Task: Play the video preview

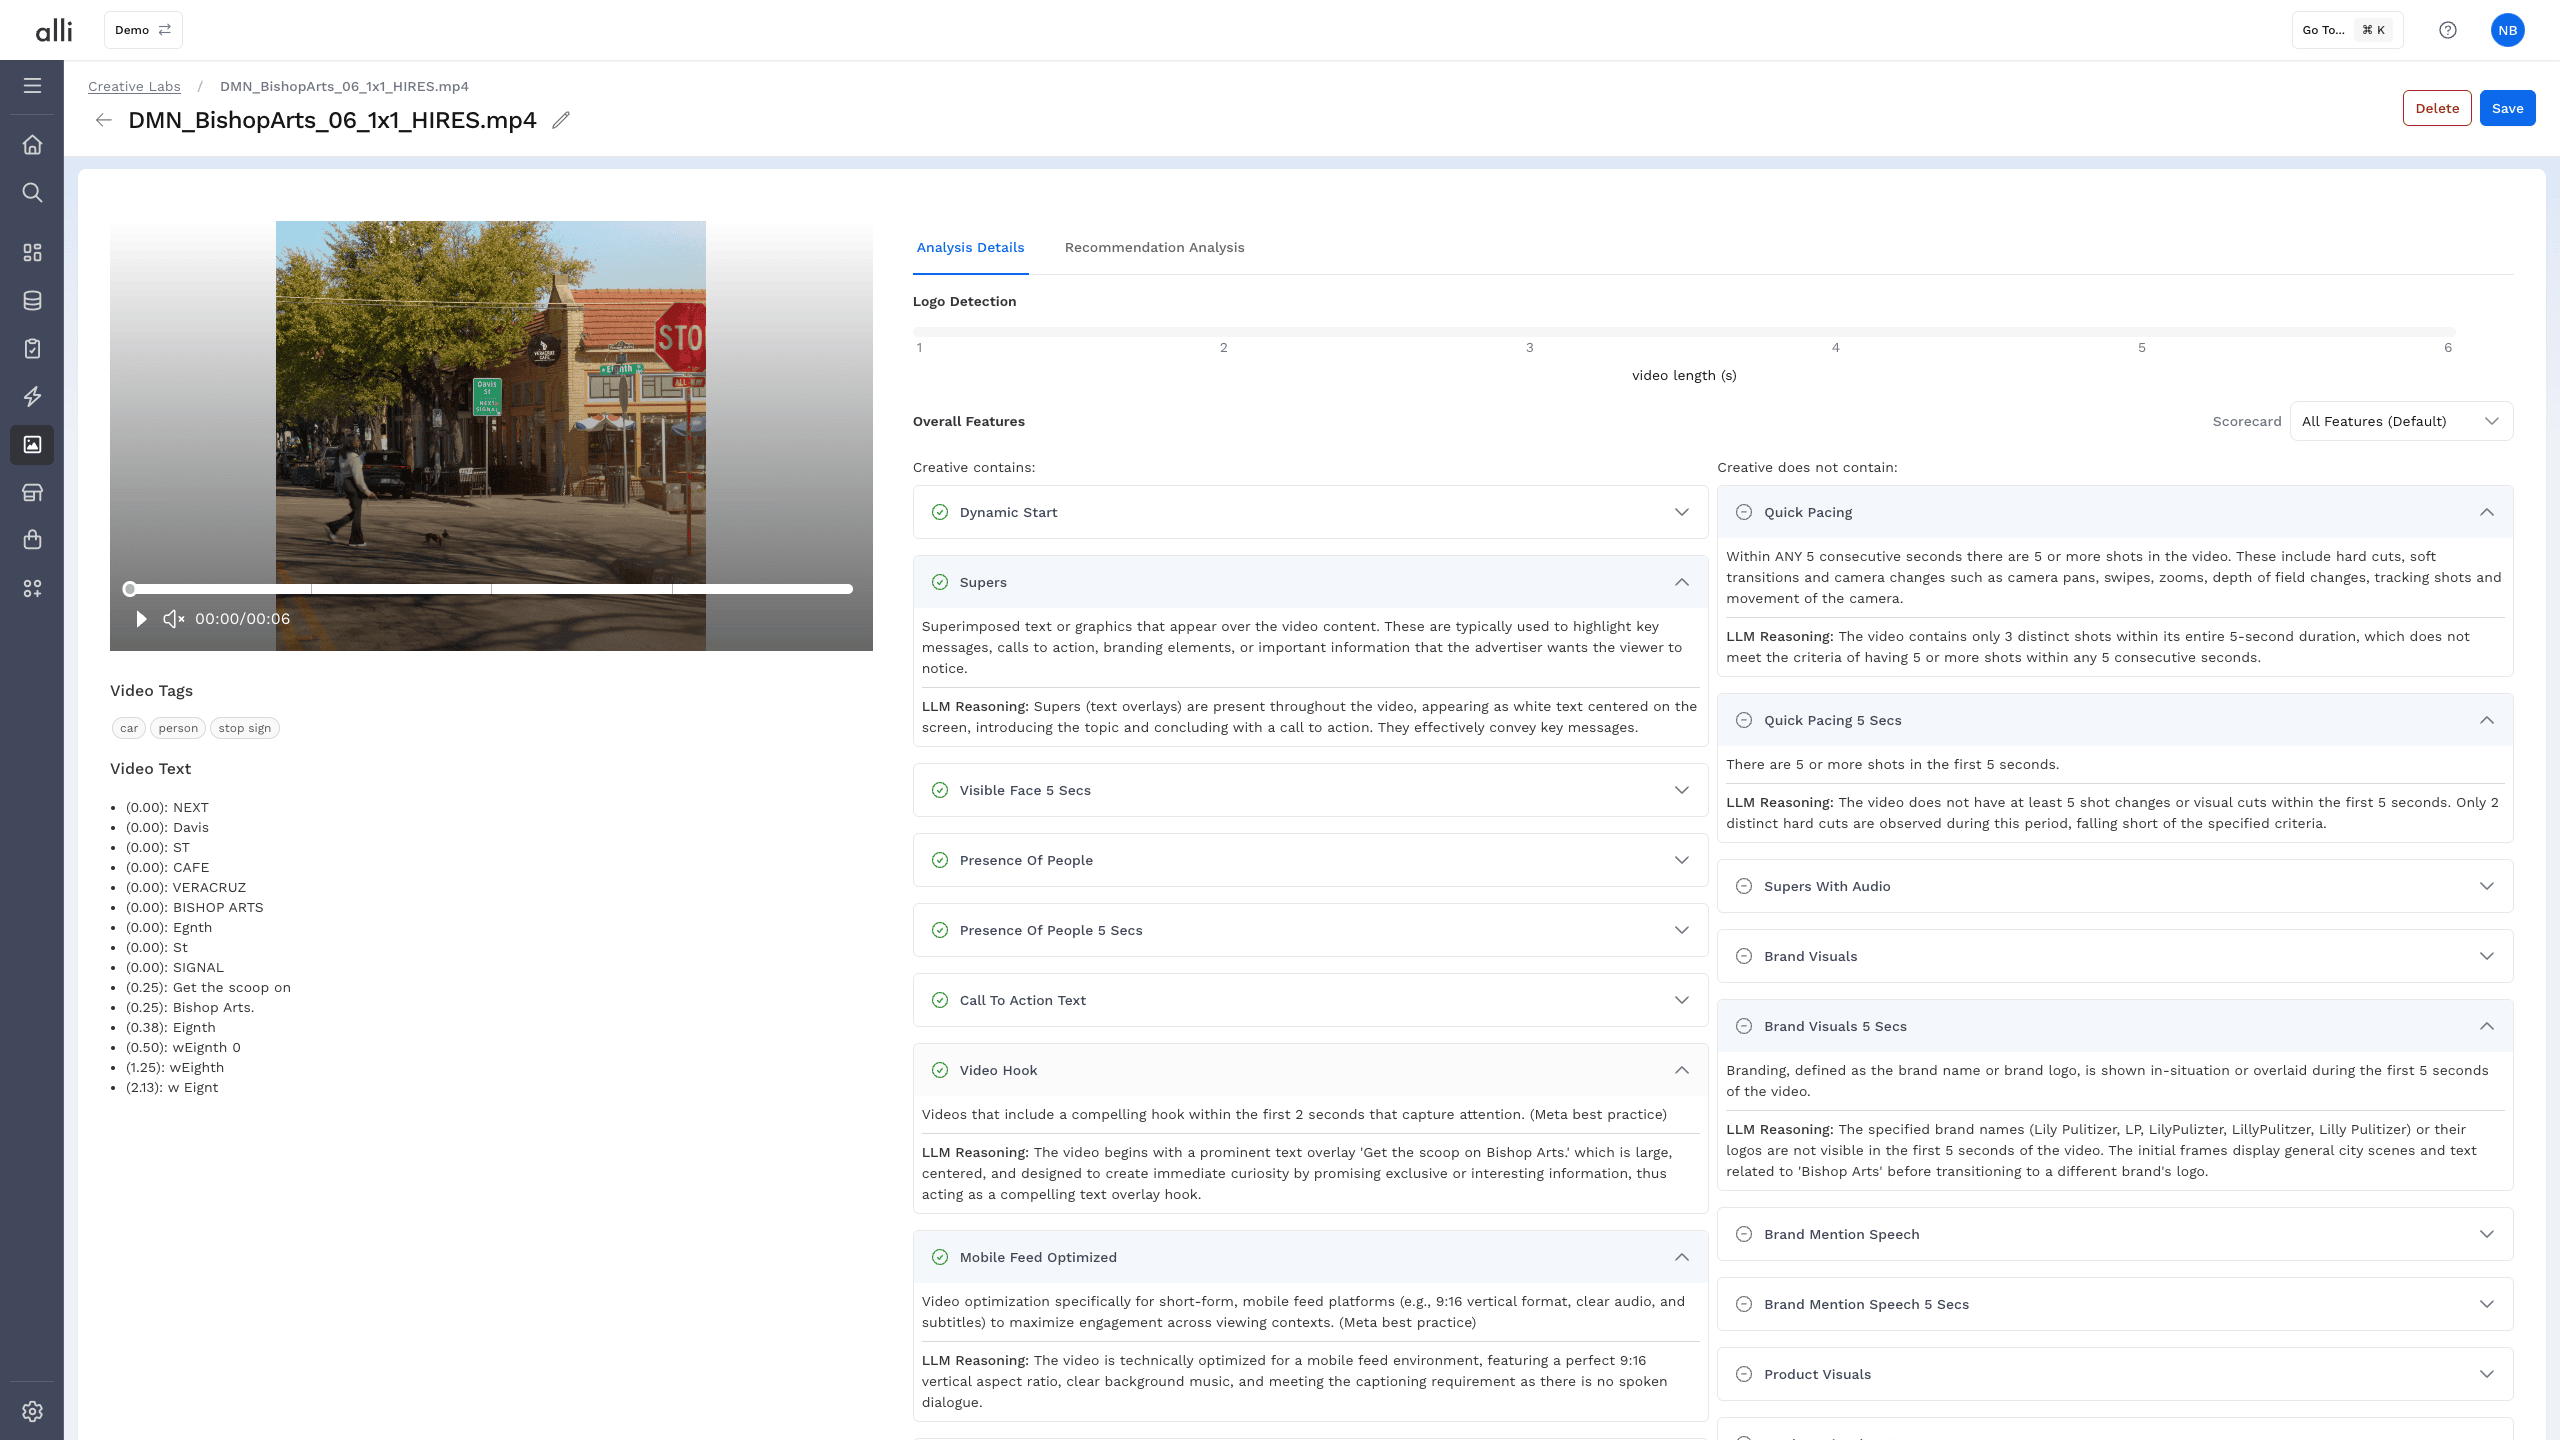Action: (141, 619)
